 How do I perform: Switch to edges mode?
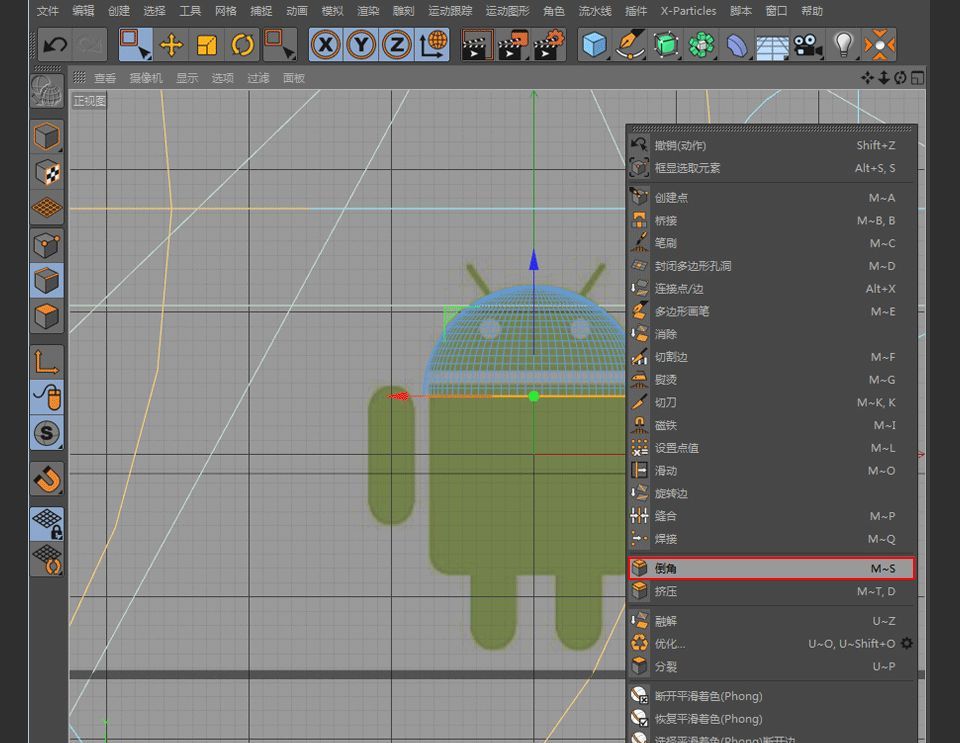[47, 281]
